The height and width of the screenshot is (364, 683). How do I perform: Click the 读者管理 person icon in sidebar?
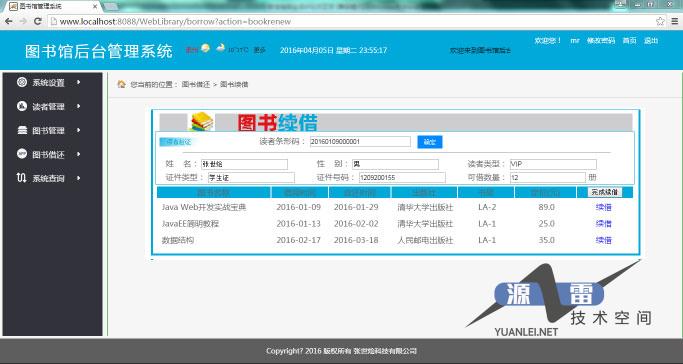click(22, 106)
